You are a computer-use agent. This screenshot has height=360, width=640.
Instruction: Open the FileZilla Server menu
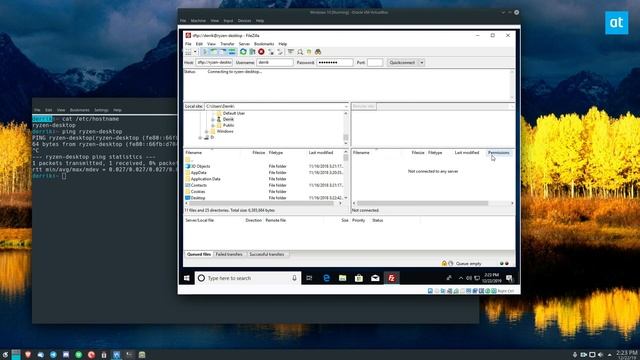[x=244, y=44]
